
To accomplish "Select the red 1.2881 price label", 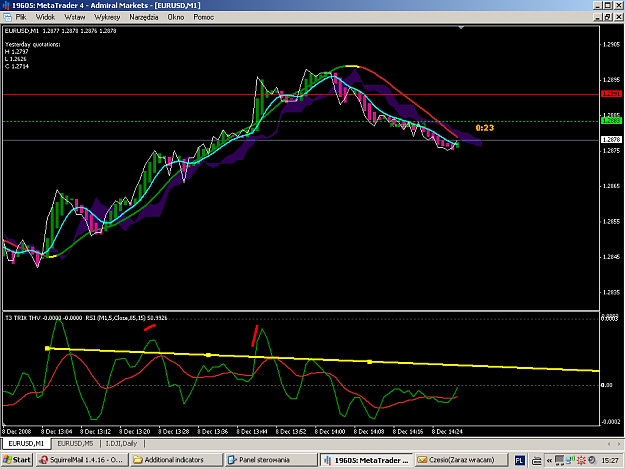I will 611,94.
